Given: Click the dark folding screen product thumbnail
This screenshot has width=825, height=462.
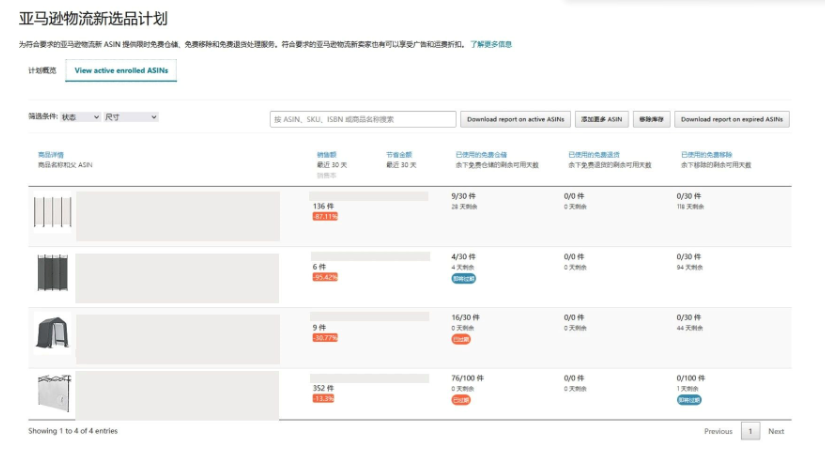Looking at the screenshot, I should click(x=52, y=275).
